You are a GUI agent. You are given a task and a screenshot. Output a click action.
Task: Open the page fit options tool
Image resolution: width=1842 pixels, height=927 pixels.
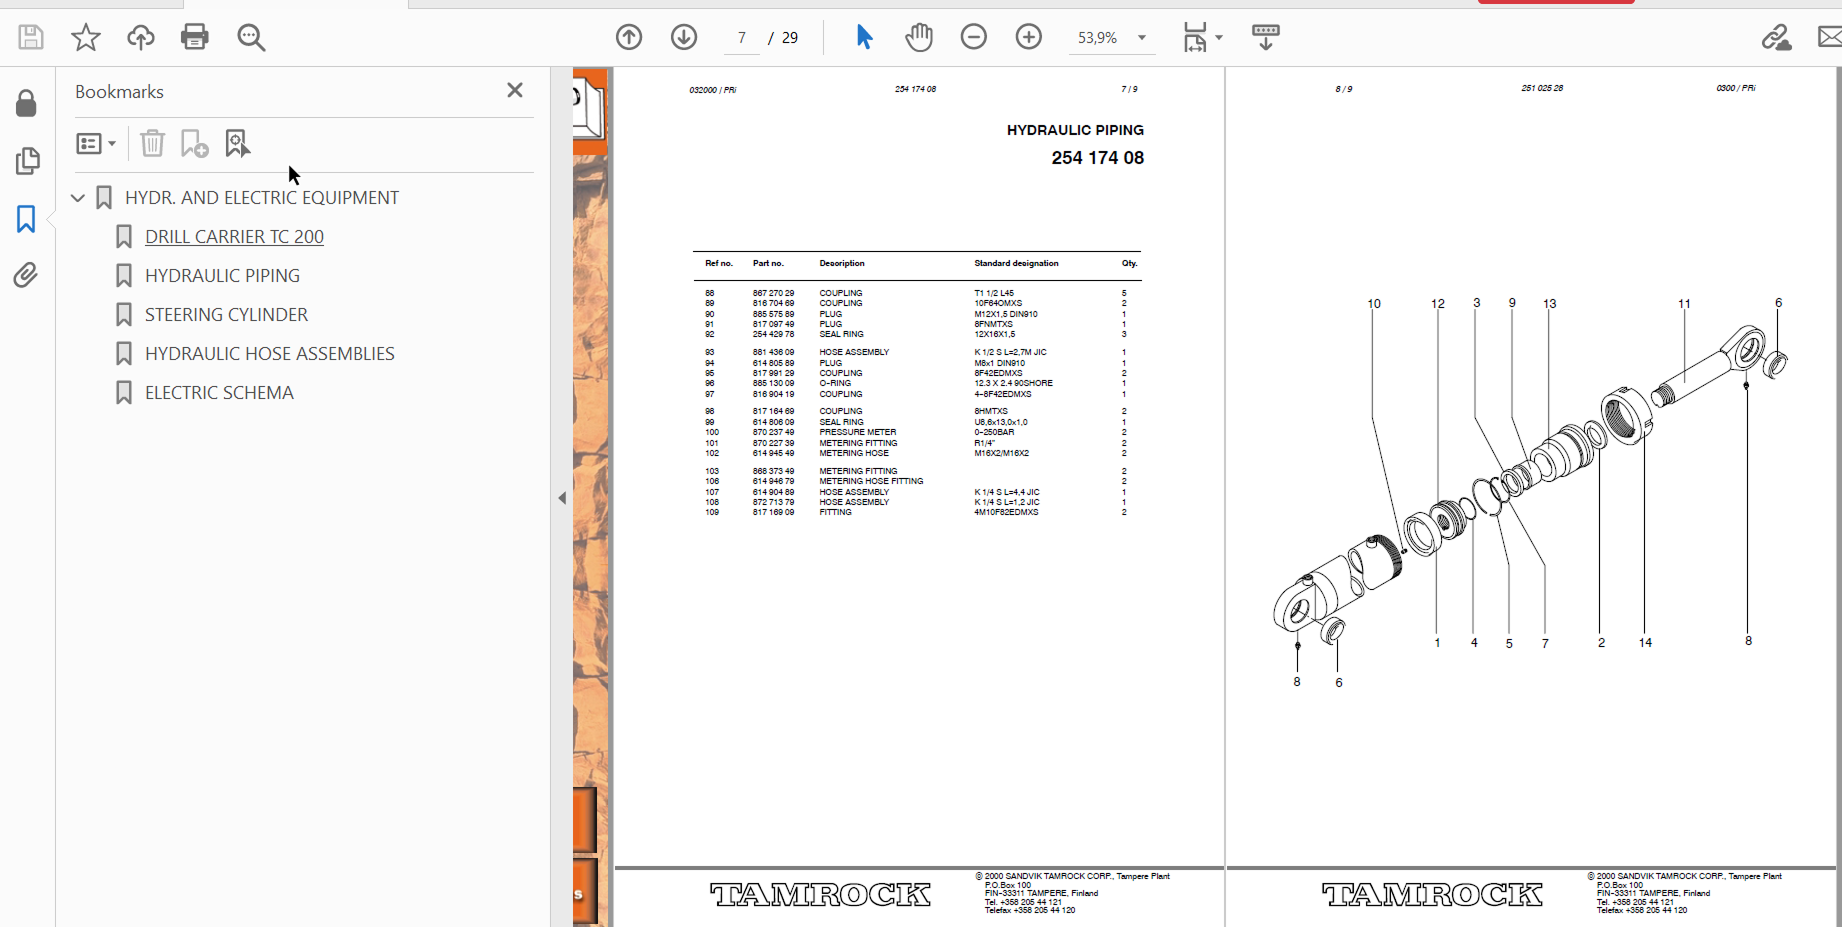click(x=1195, y=38)
